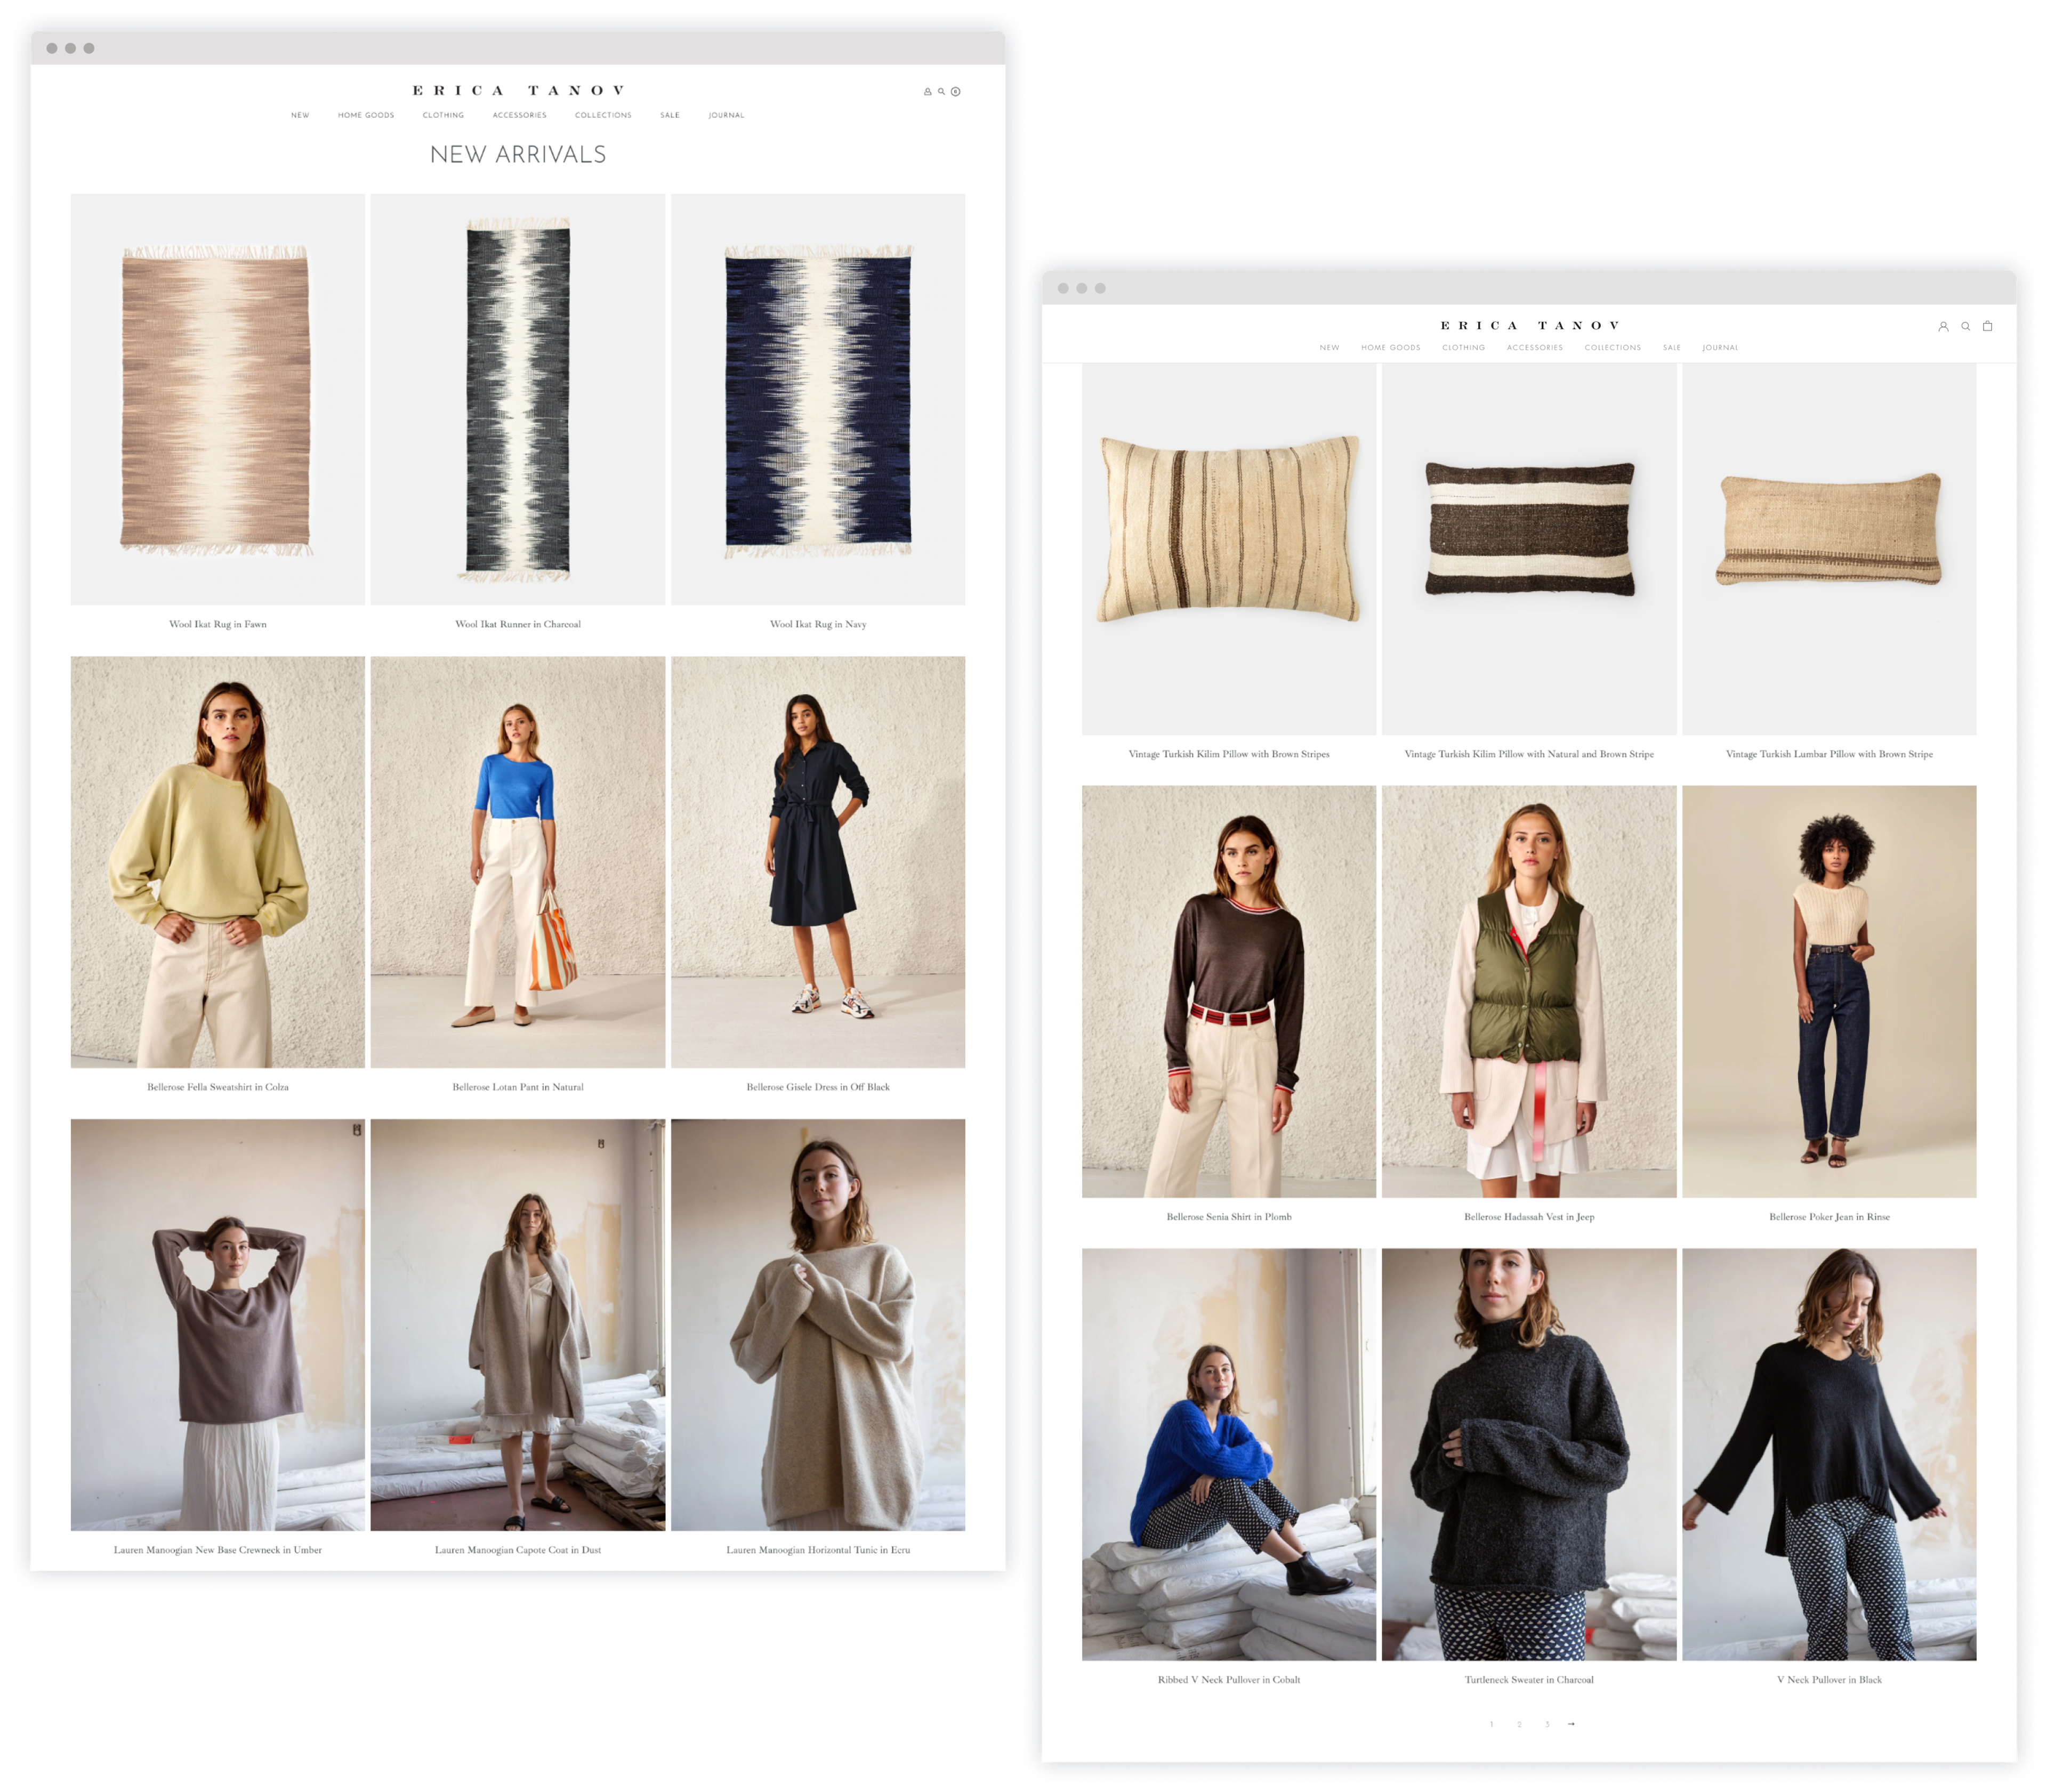Open Clothing menu in right window
Viewport: 2047px width, 1792px height.
pyautogui.click(x=1463, y=348)
